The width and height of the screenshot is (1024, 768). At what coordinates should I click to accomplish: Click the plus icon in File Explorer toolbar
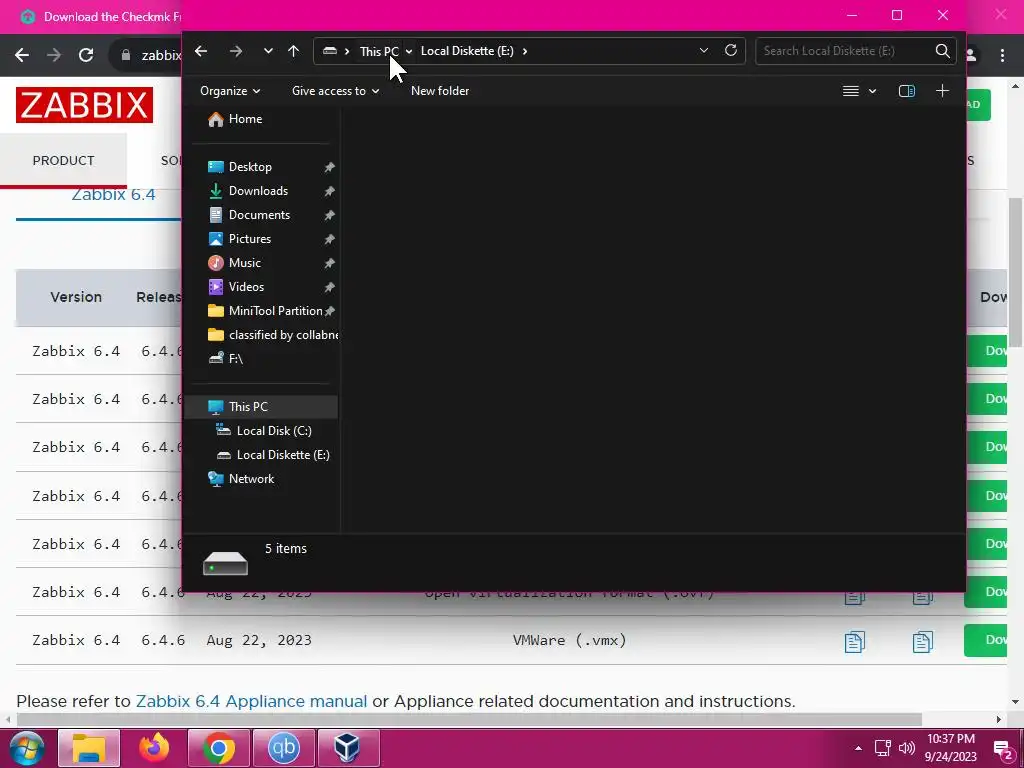[x=942, y=91]
